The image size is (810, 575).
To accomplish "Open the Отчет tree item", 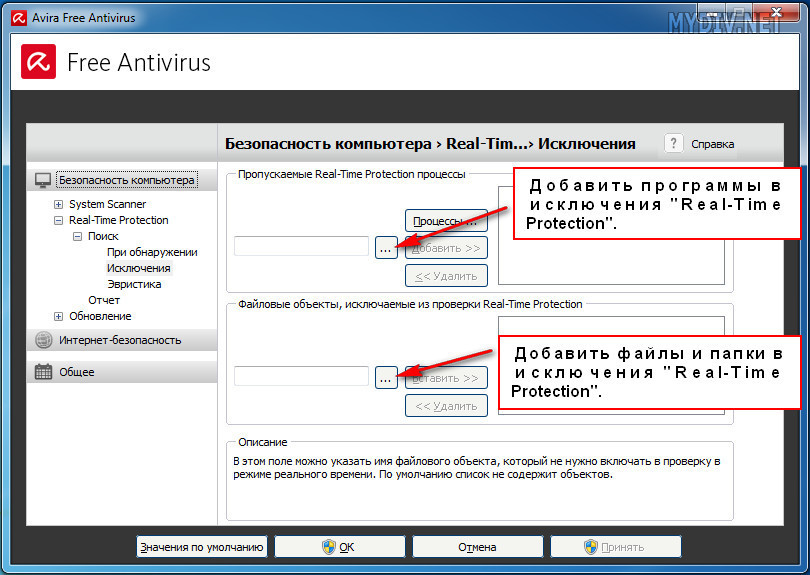I will [104, 300].
